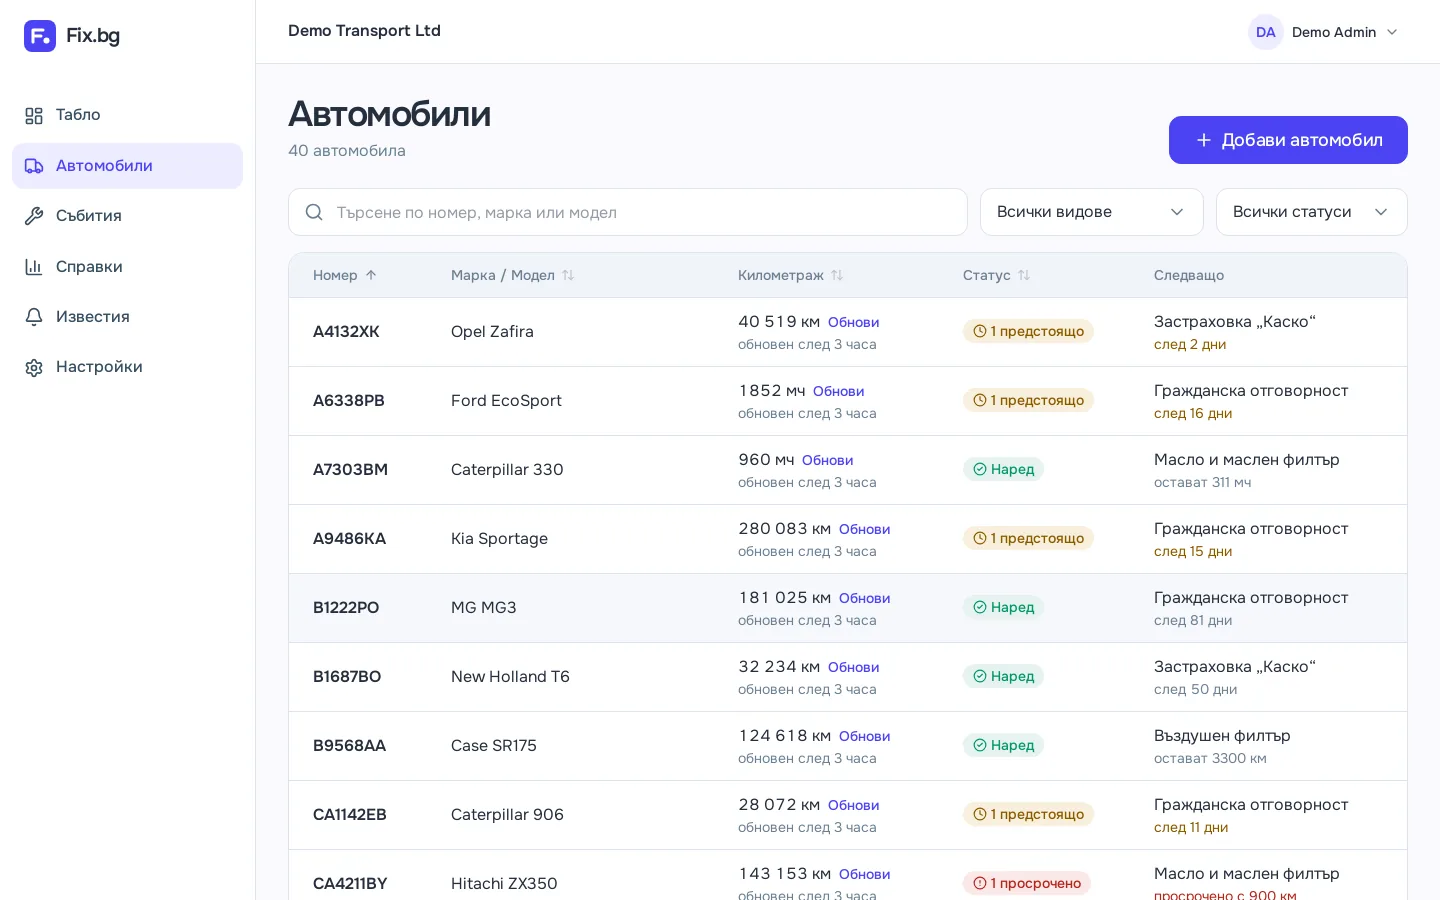
Task: Click the Въздушен филтър next-event text
Action: coord(1222,736)
